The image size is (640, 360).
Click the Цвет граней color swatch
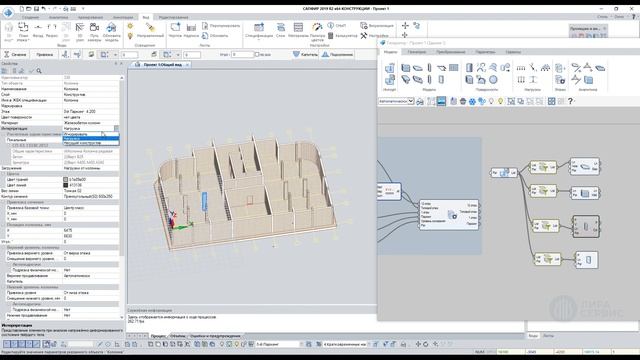[x=66, y=180]
